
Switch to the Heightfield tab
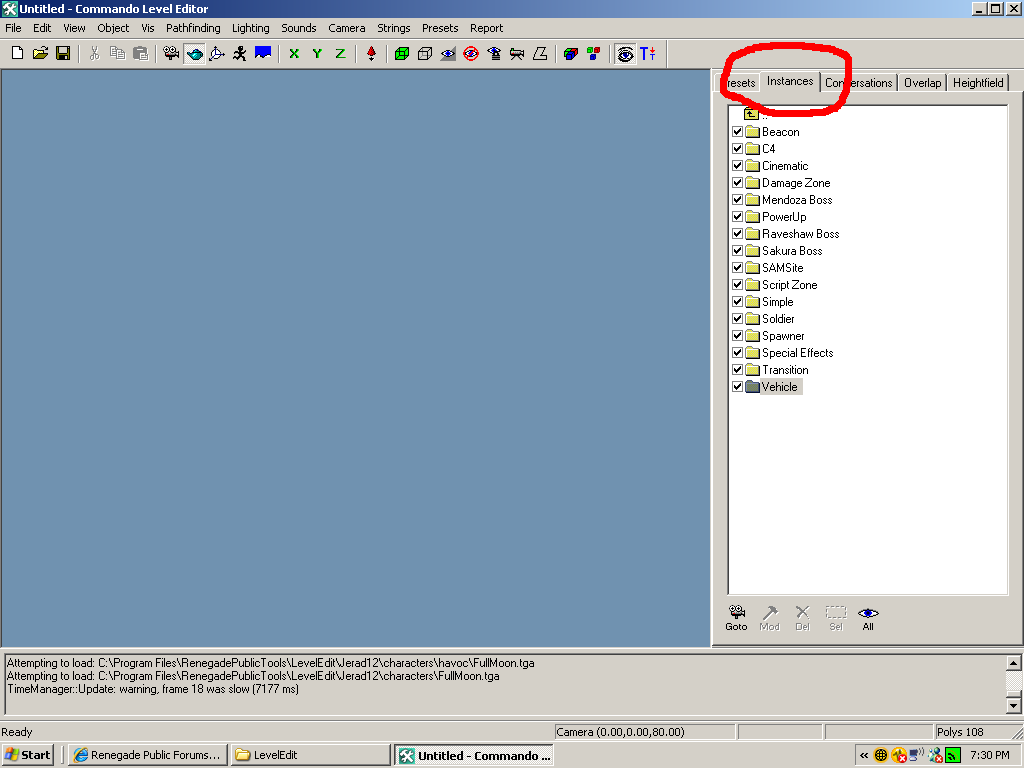point(977,83)
